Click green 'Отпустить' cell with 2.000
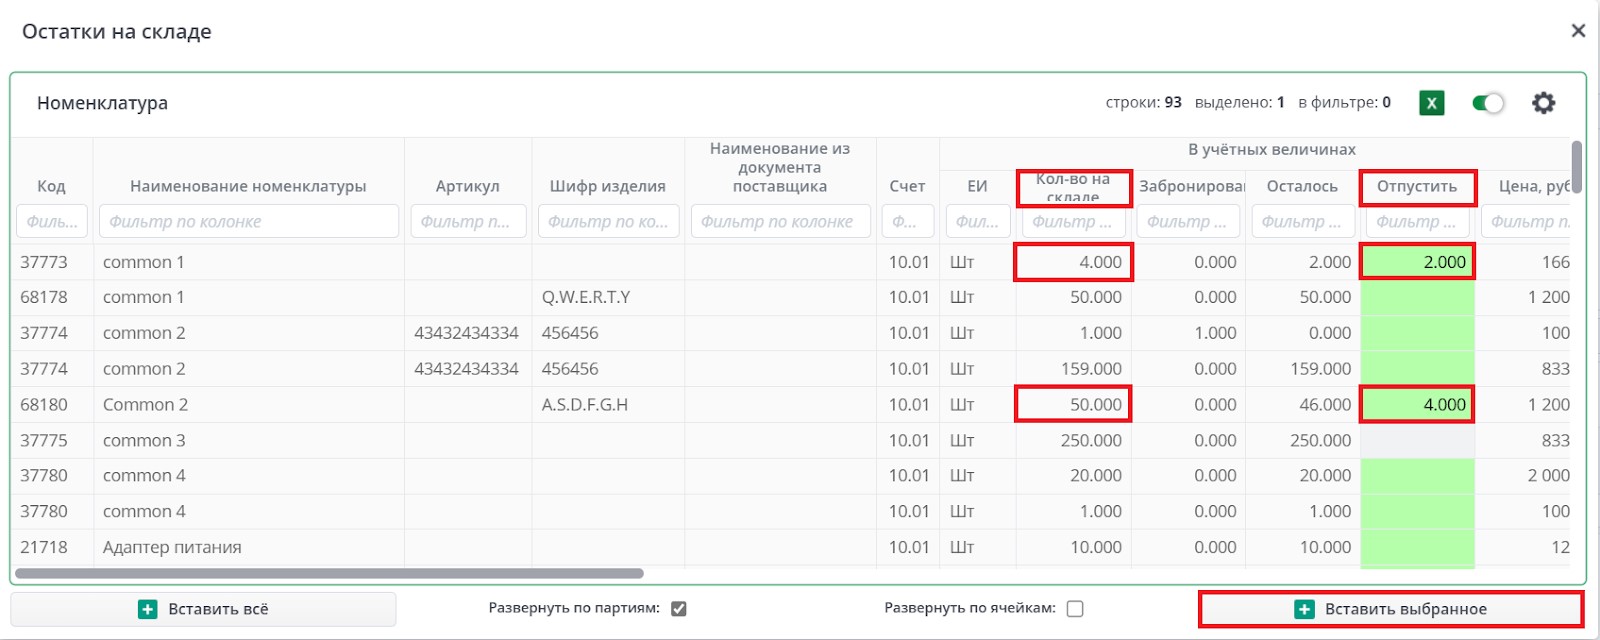This screenshot has height=640, width=1600. 1417,262
